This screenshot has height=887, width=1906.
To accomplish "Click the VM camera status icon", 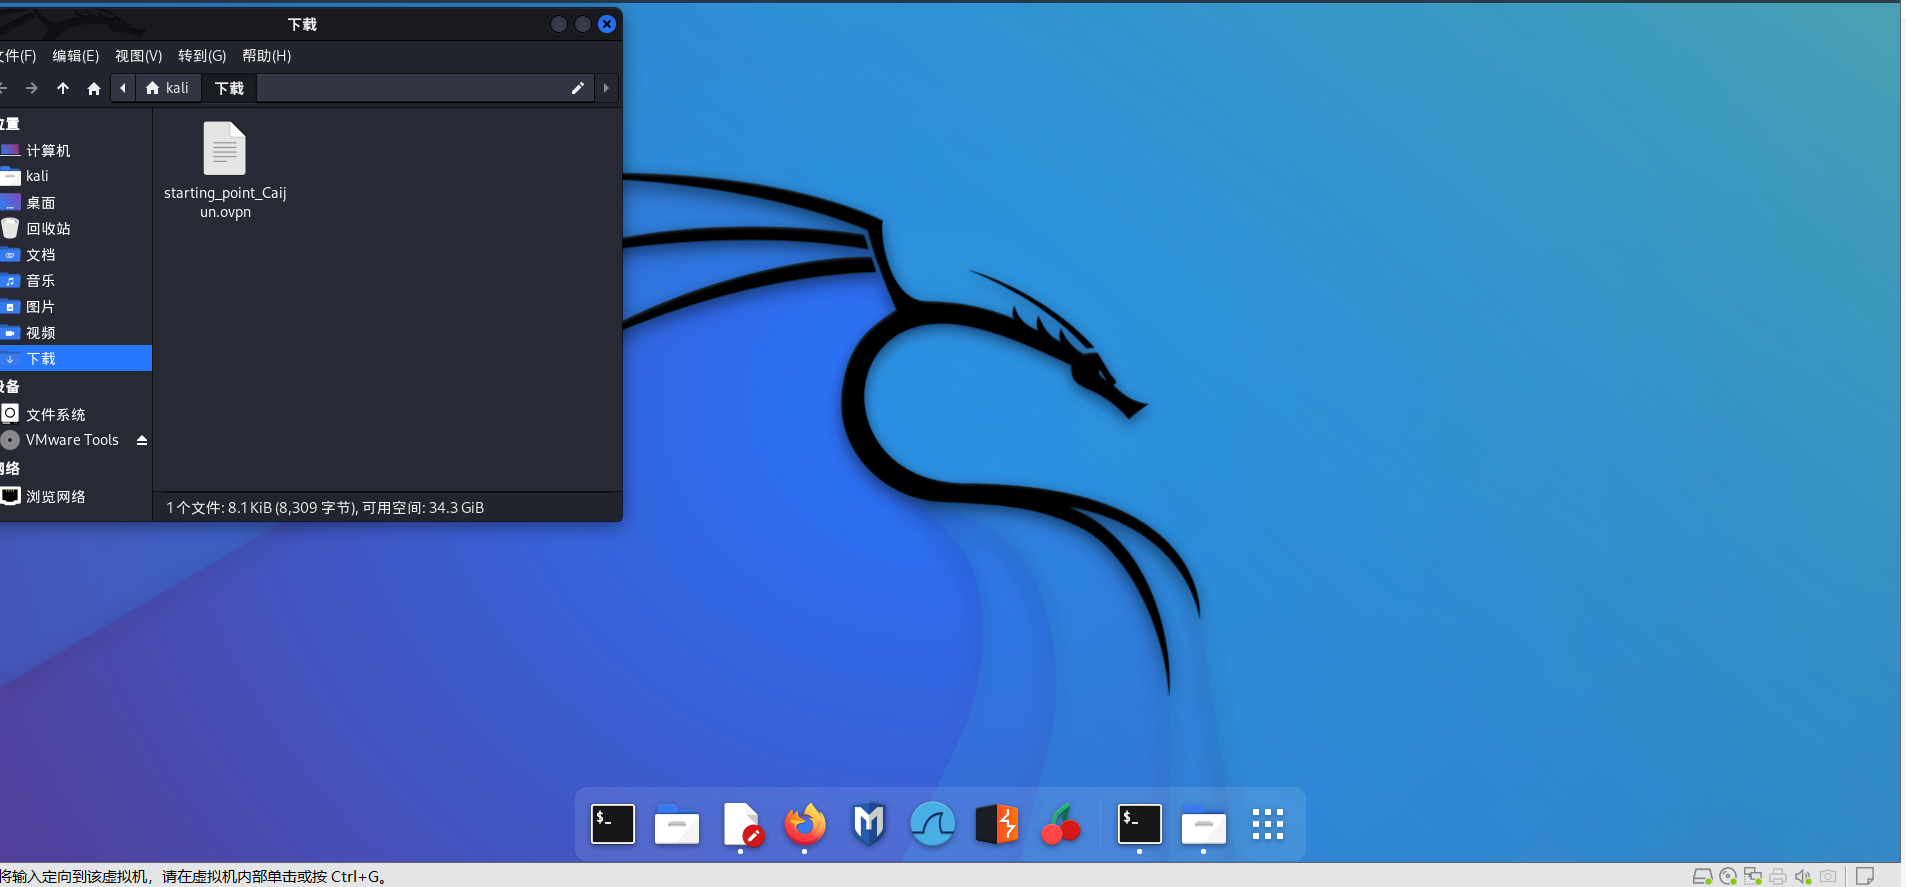I will (1828, 877).
